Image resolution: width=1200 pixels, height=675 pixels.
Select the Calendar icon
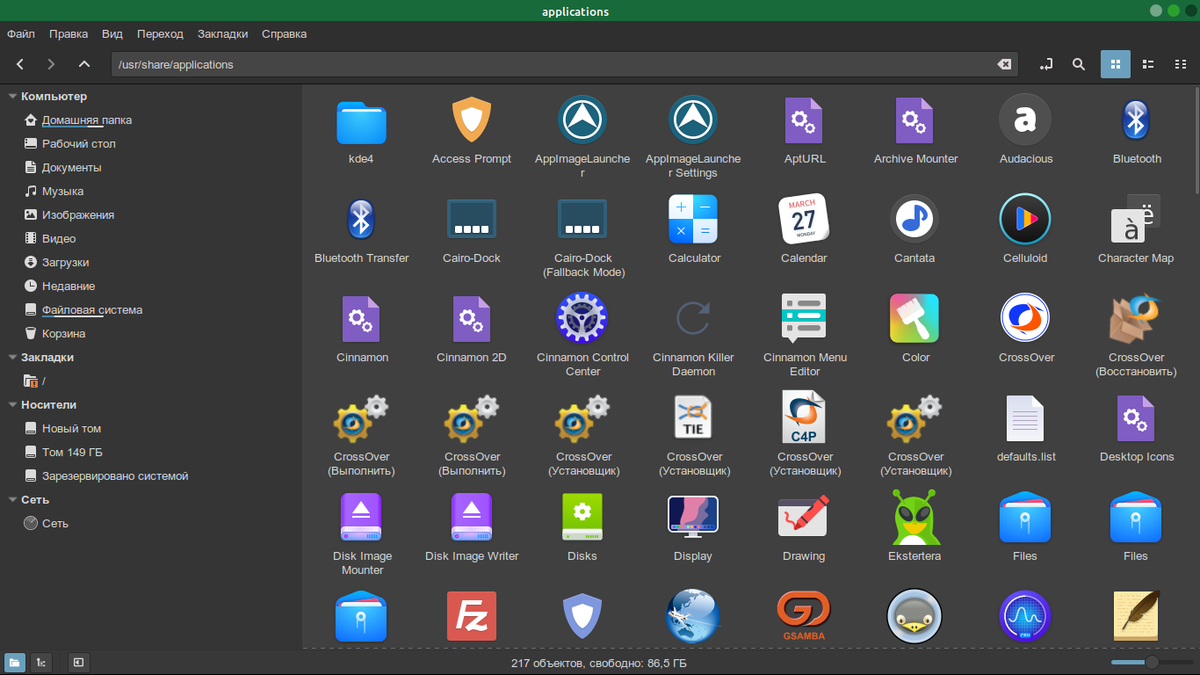(804, 219)
